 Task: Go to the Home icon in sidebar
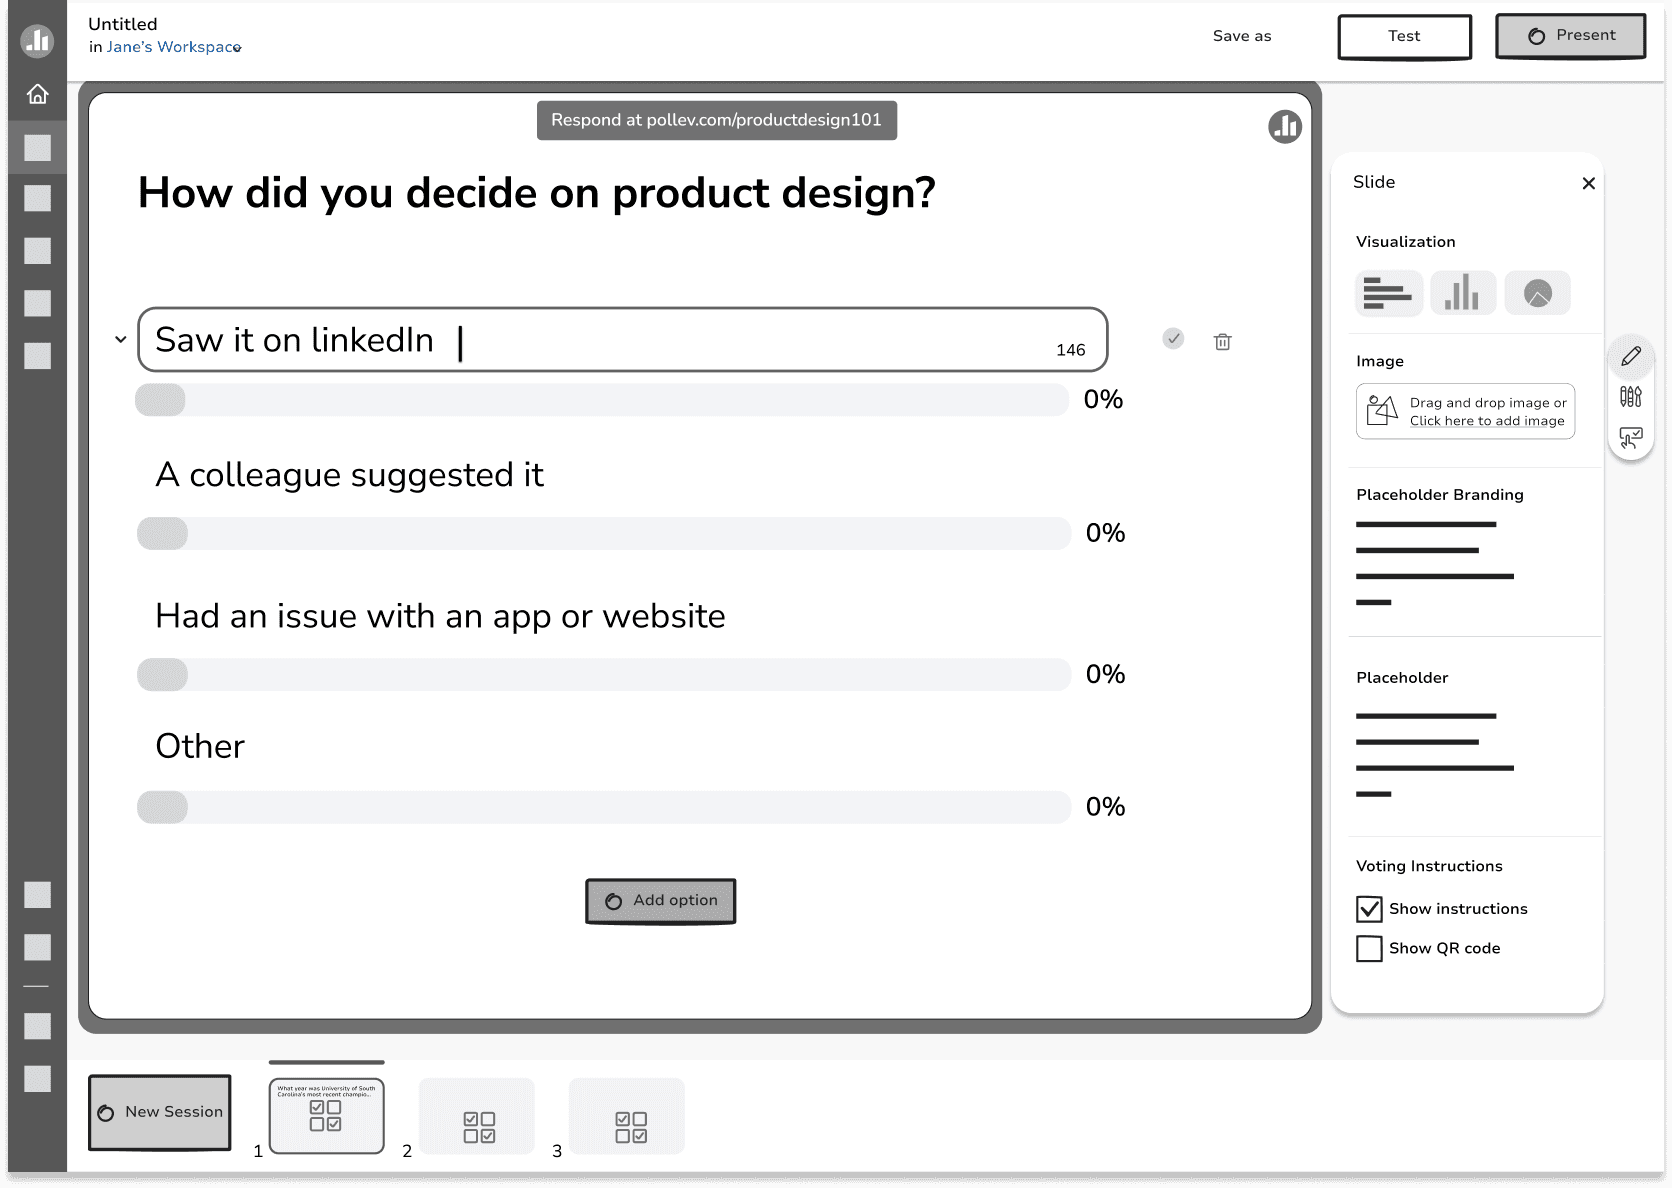(37, 94)
